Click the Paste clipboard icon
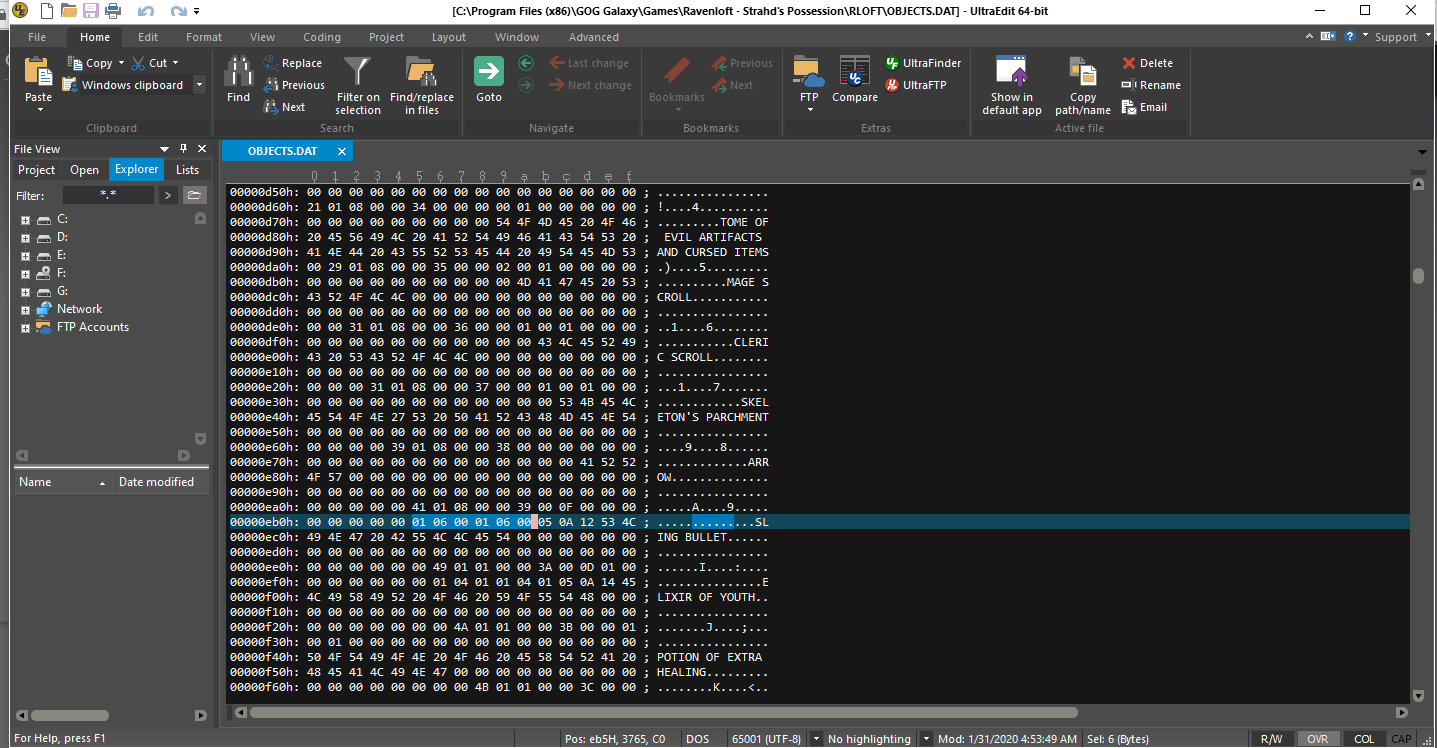Viewport: 1437px width, 748px height. pyautogui.click(x=38, y=72)
